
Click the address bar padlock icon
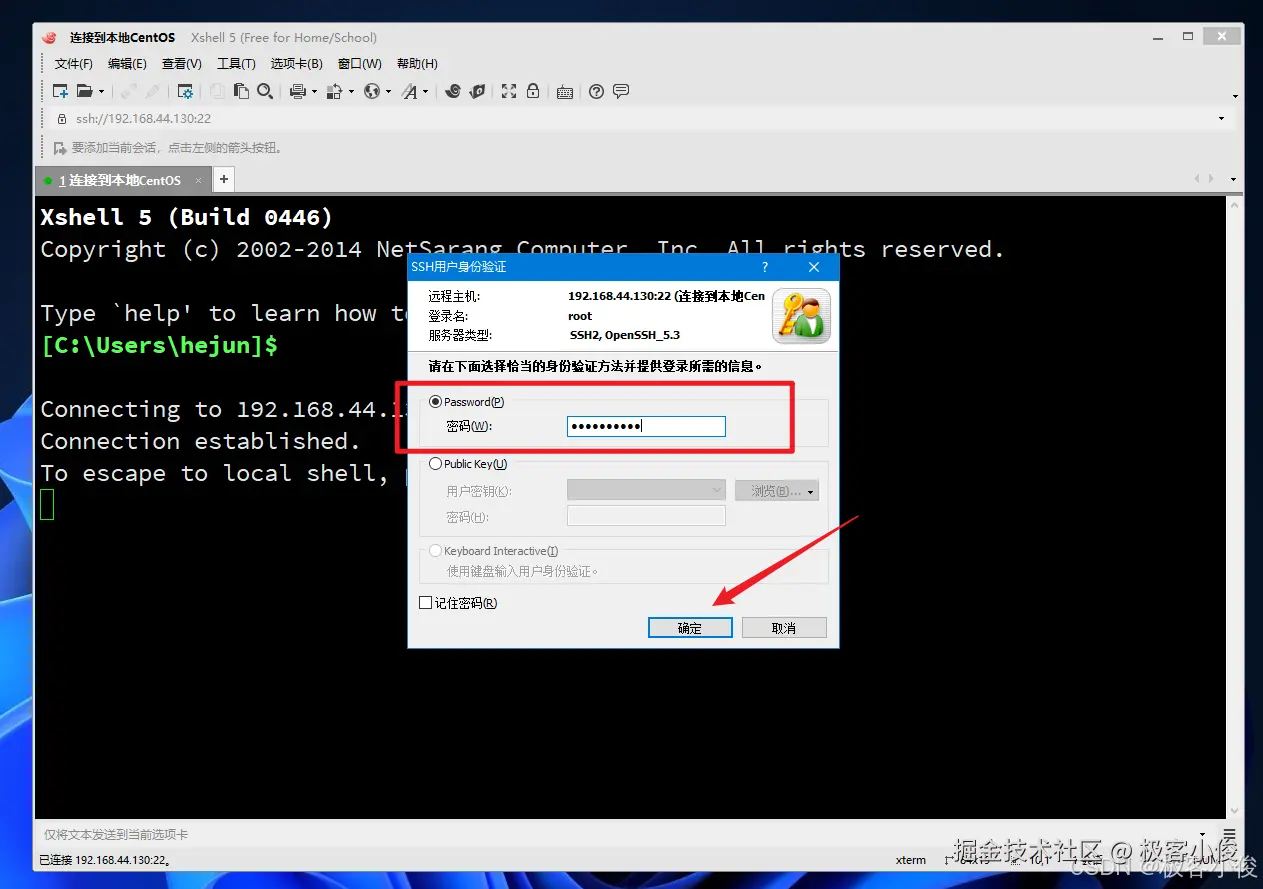pyautogui.click(x=61, y=118)
